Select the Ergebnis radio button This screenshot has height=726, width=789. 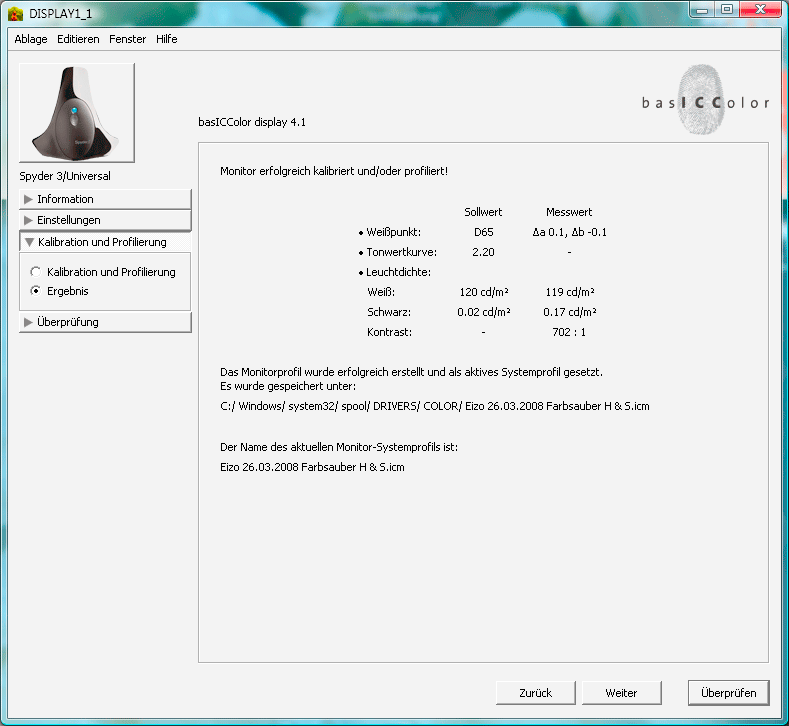(x=37, y=291)
